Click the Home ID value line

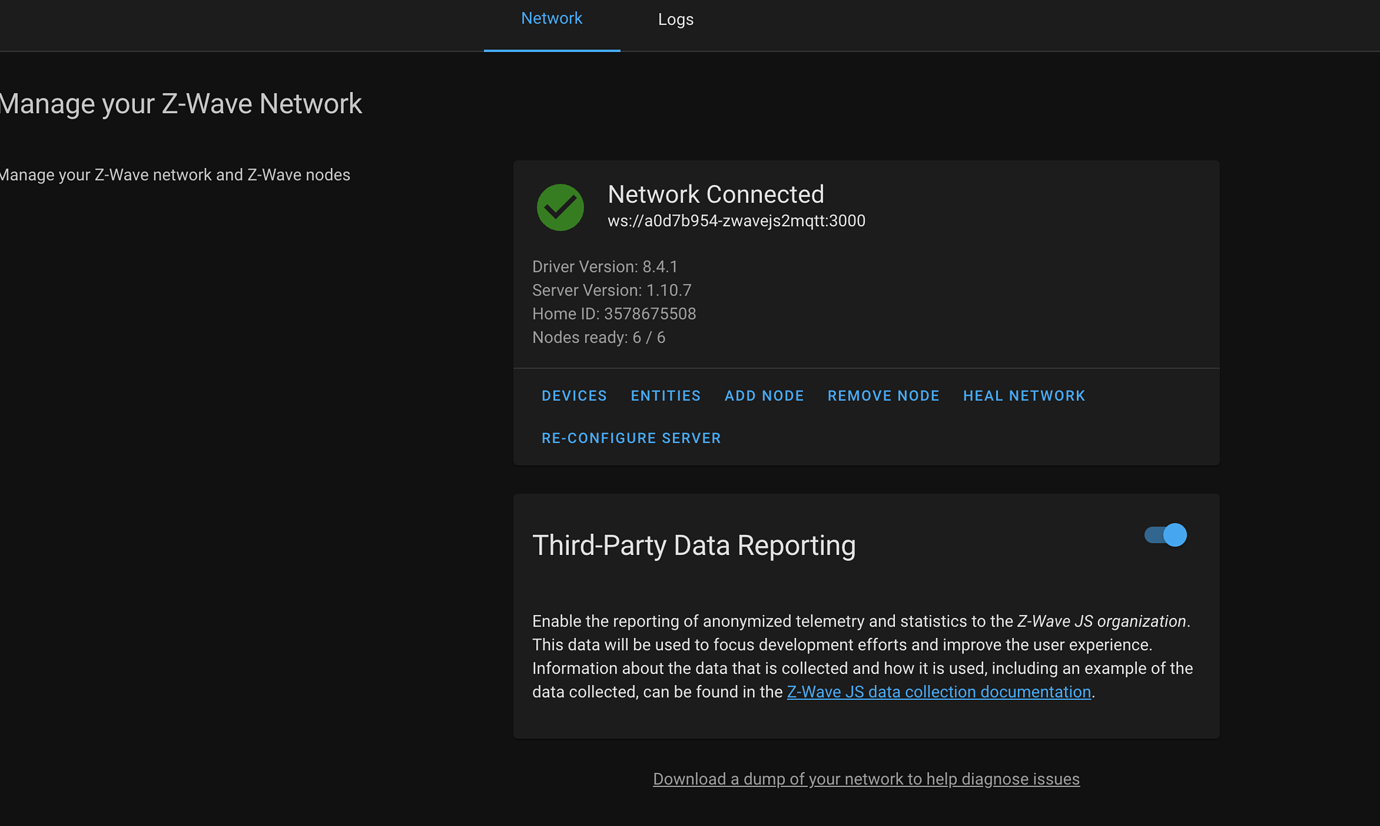click(614, 314)
